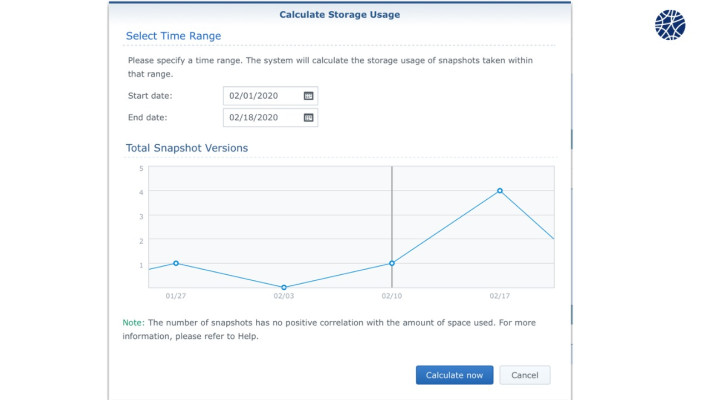Viewport: 711px width, 400px height.
Task: Click the green Note label text
Action: click(133, 322)
